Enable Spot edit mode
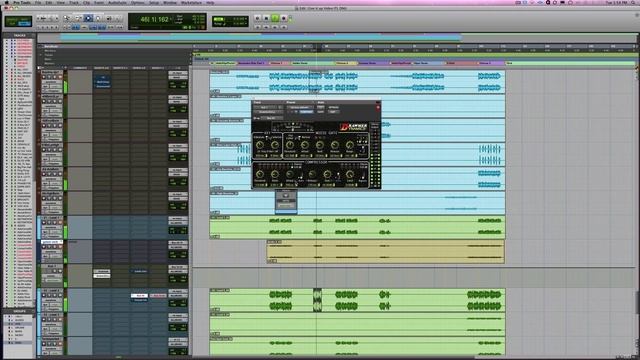The width and height of the screenshot is (640, 360). (x=25, y=19)
